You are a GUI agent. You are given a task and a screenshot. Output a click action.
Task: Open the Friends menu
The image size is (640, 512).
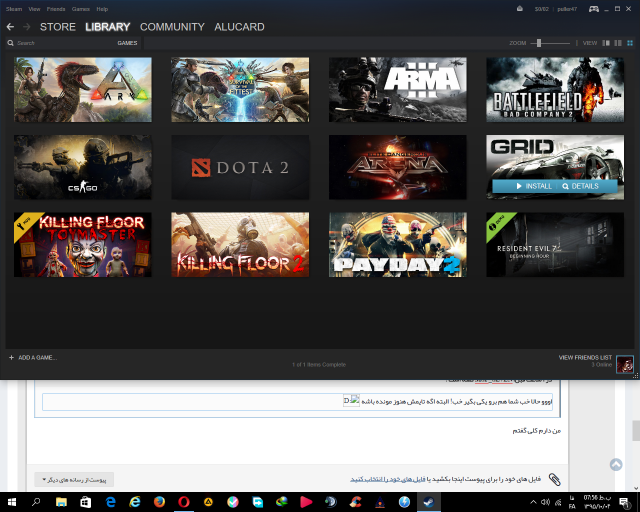click(x=56, y=9)
